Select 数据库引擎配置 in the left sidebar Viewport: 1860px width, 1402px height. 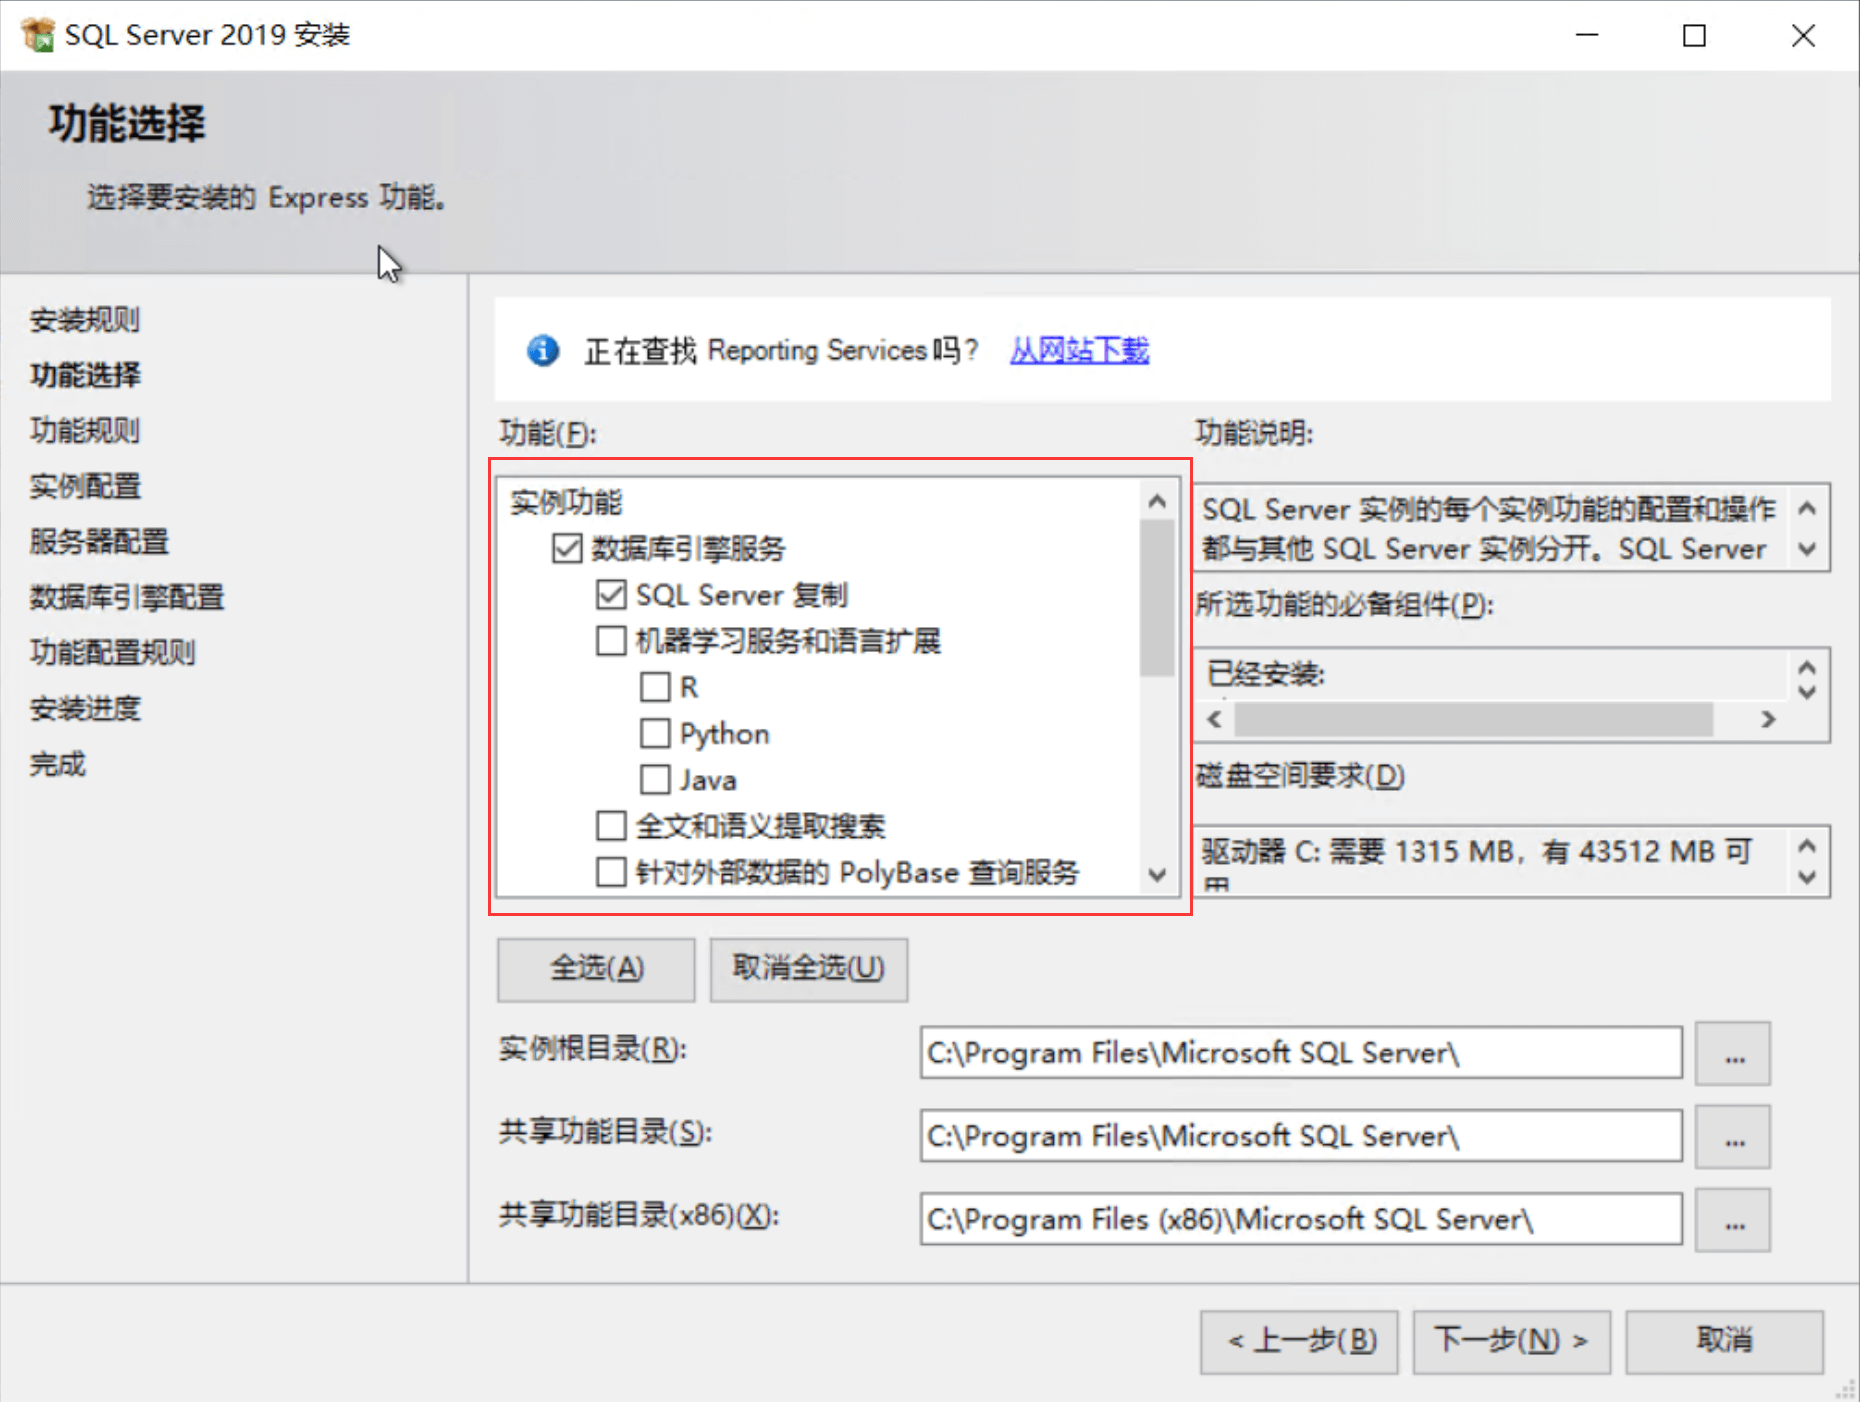pos(125,597)
